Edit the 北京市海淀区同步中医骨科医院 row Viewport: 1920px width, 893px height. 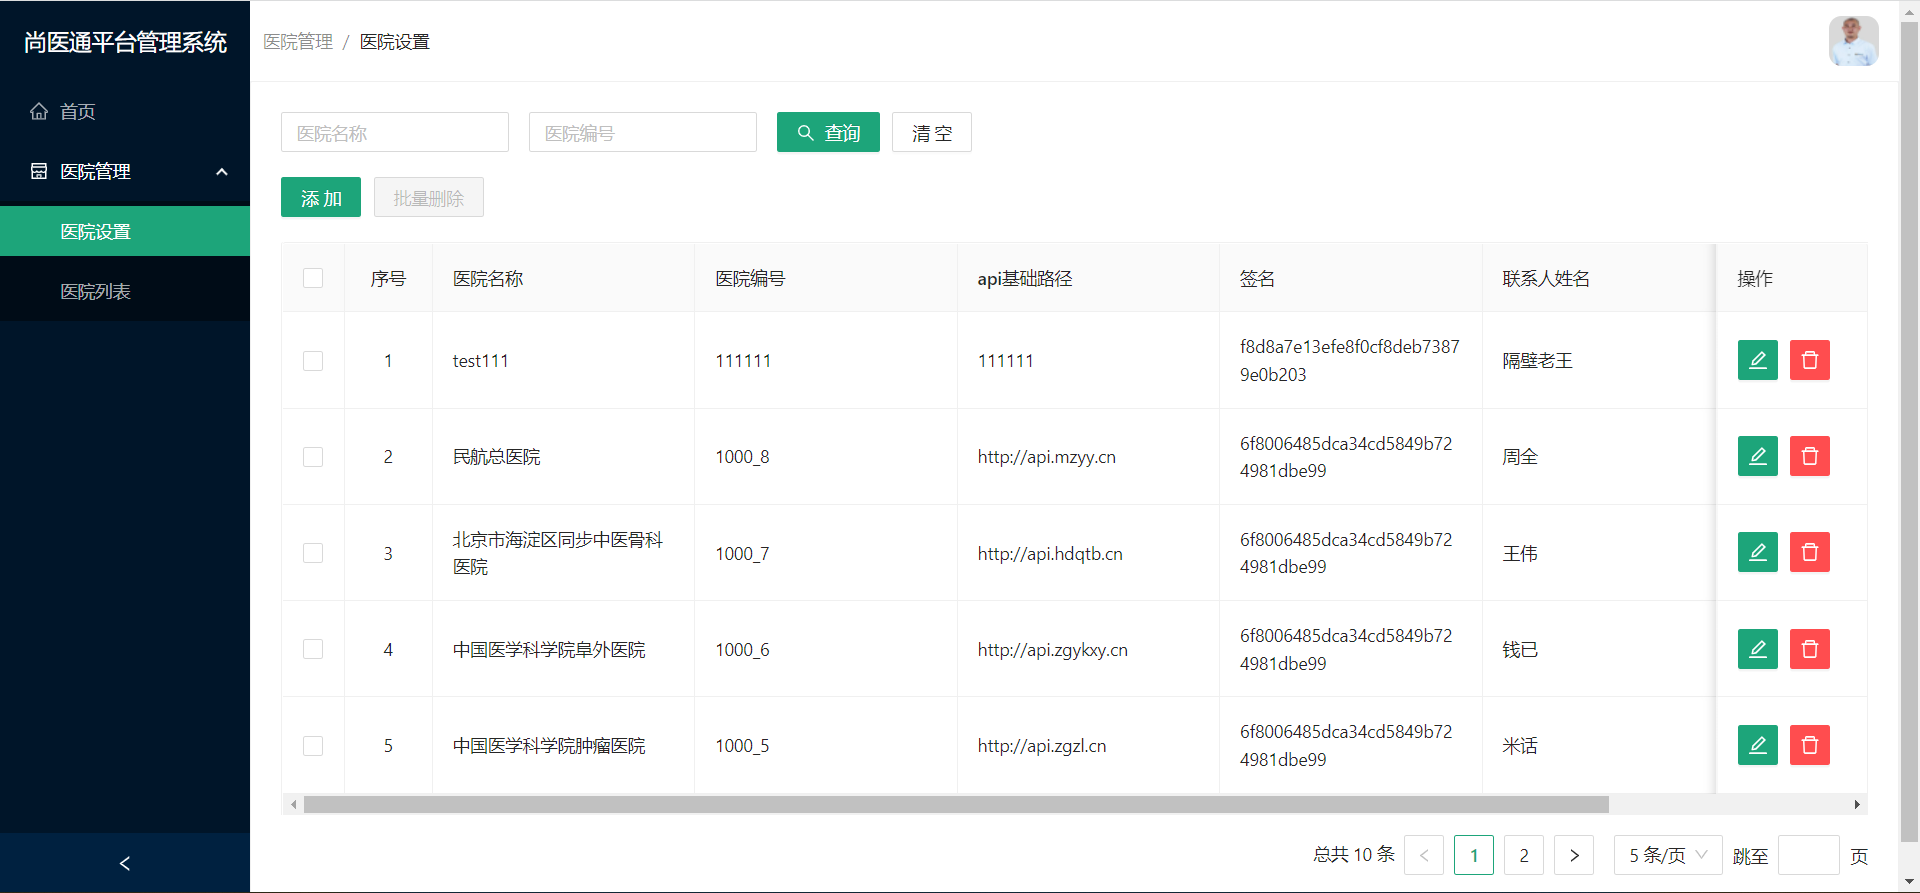click(x=1757, y=552)
